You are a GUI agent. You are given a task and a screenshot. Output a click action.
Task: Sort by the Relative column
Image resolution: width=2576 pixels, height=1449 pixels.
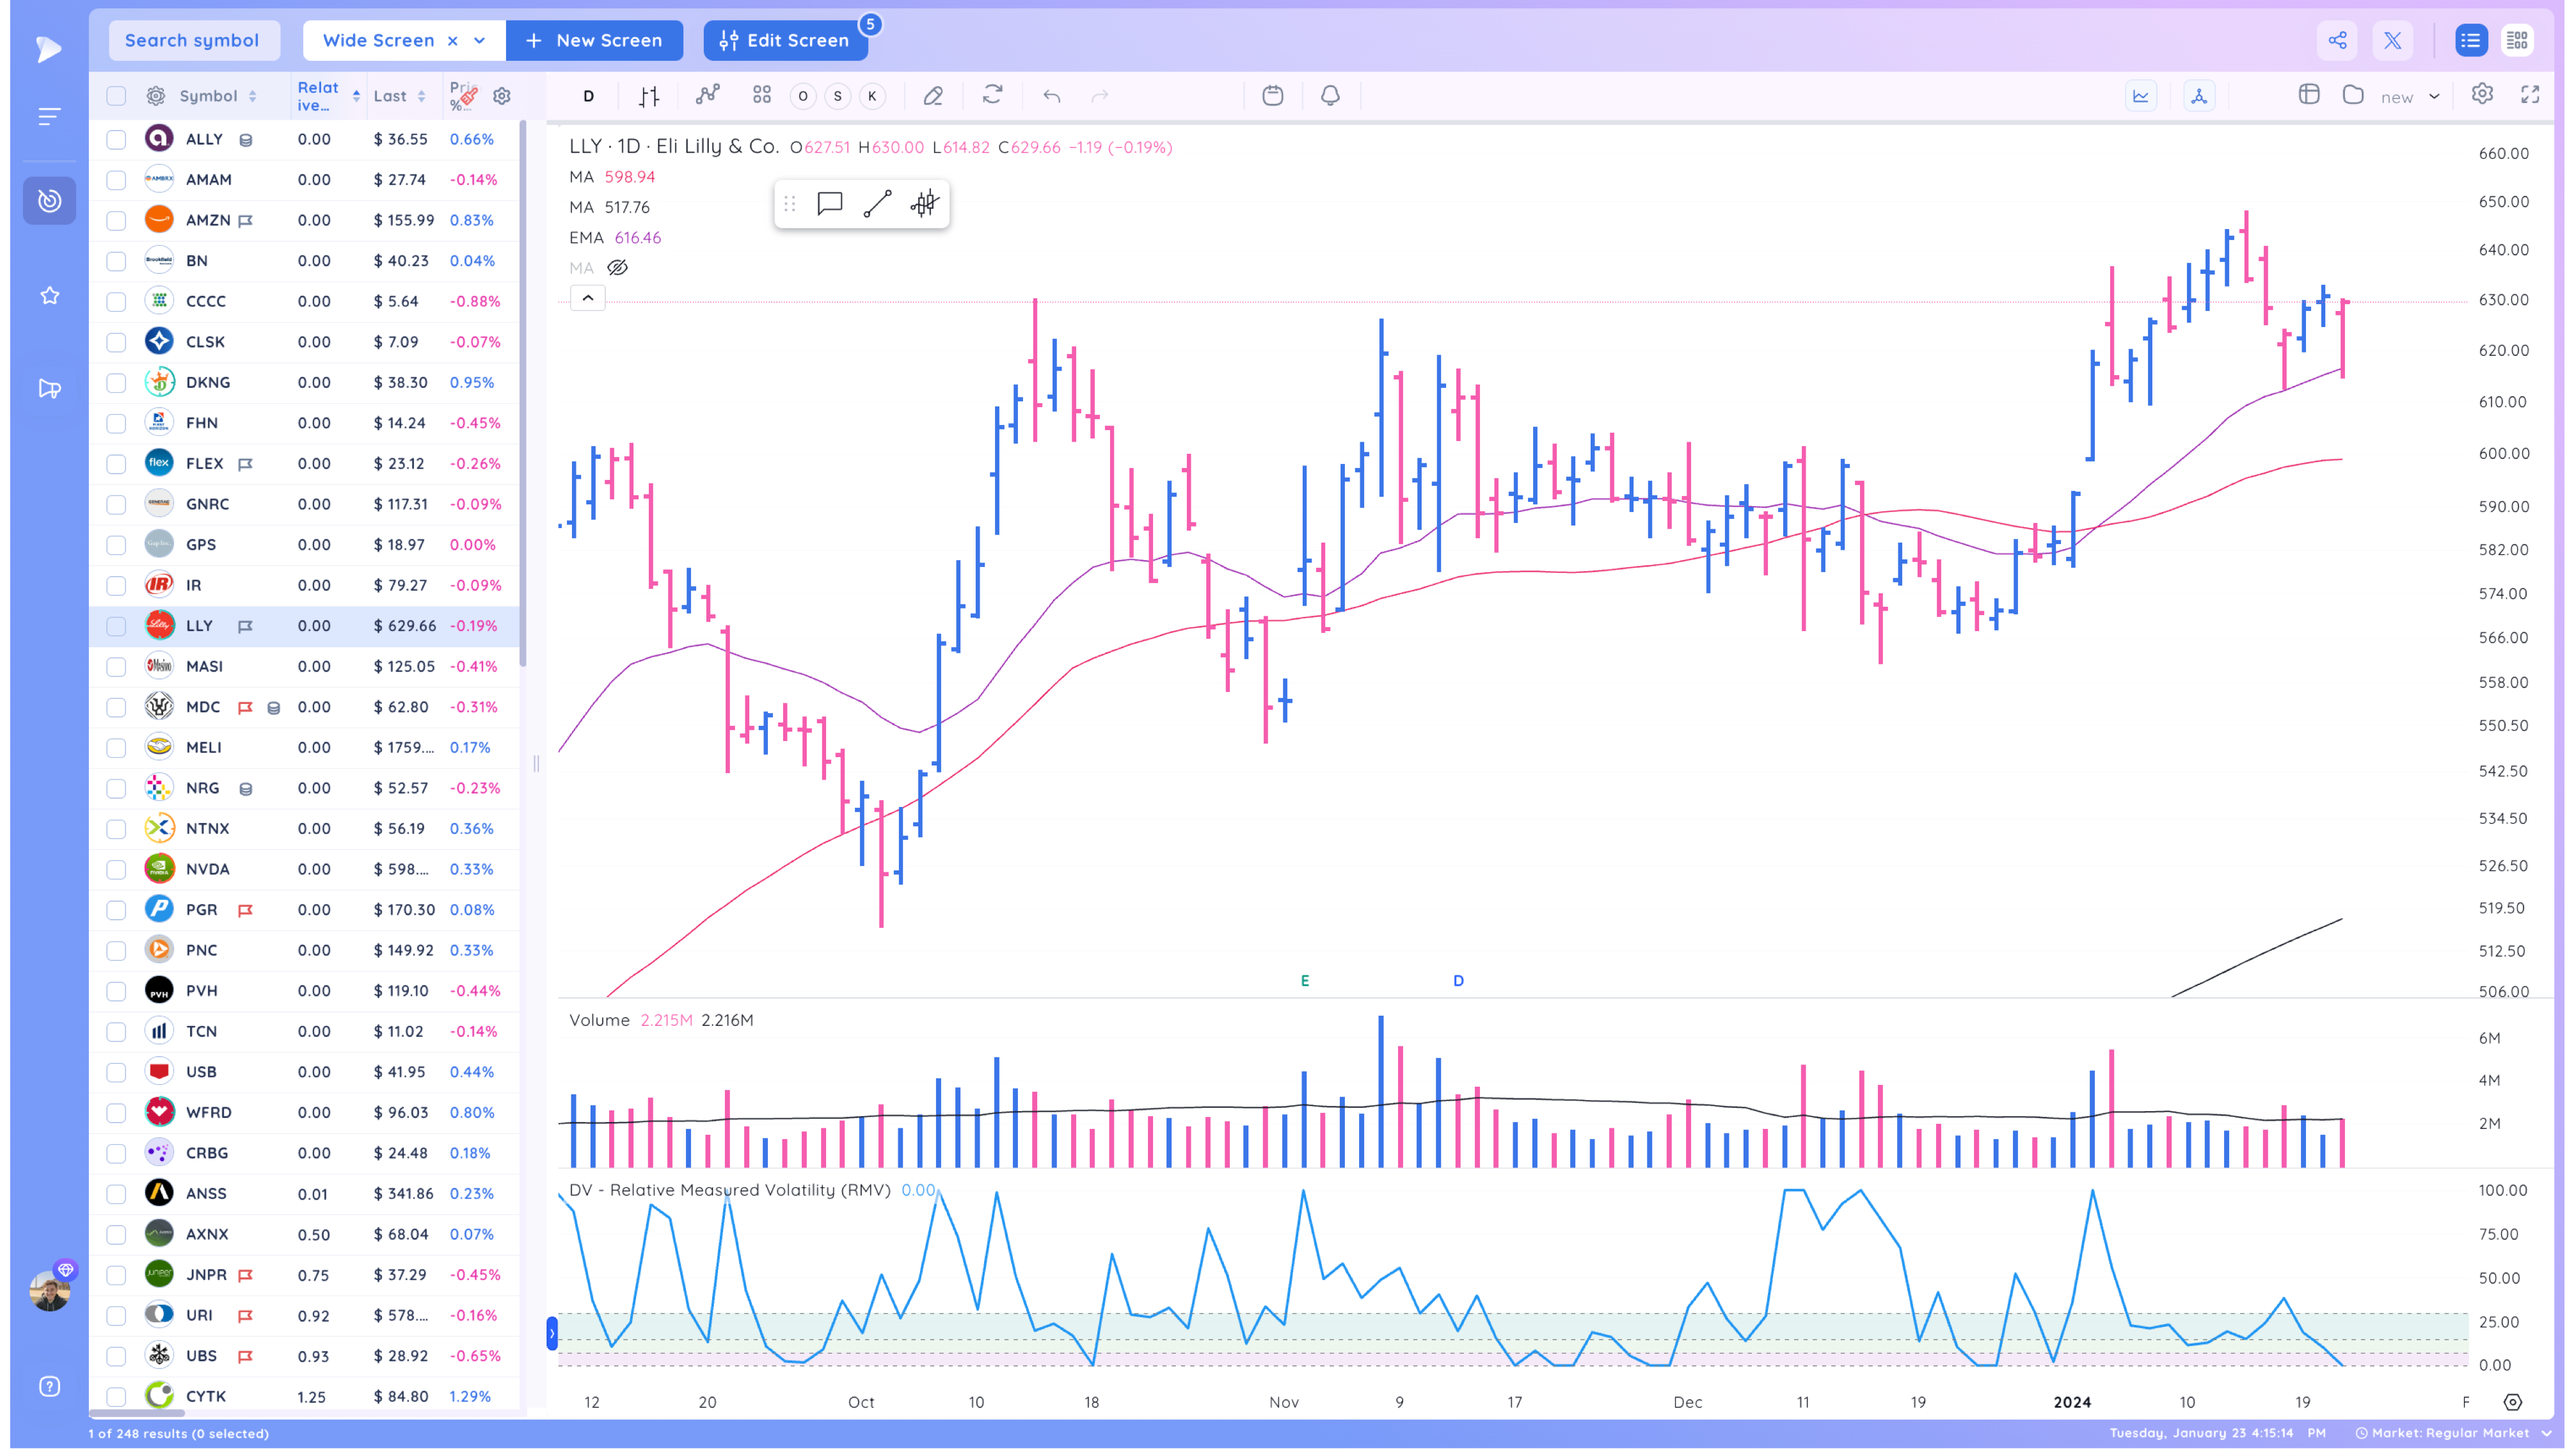pyautogui.click(x=328, y=96)
